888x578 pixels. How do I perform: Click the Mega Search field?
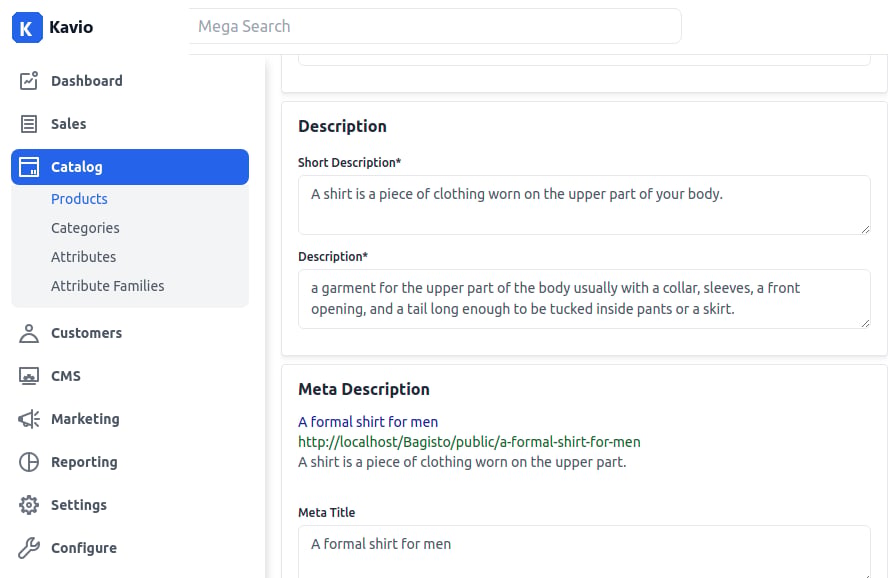point(434,26)
